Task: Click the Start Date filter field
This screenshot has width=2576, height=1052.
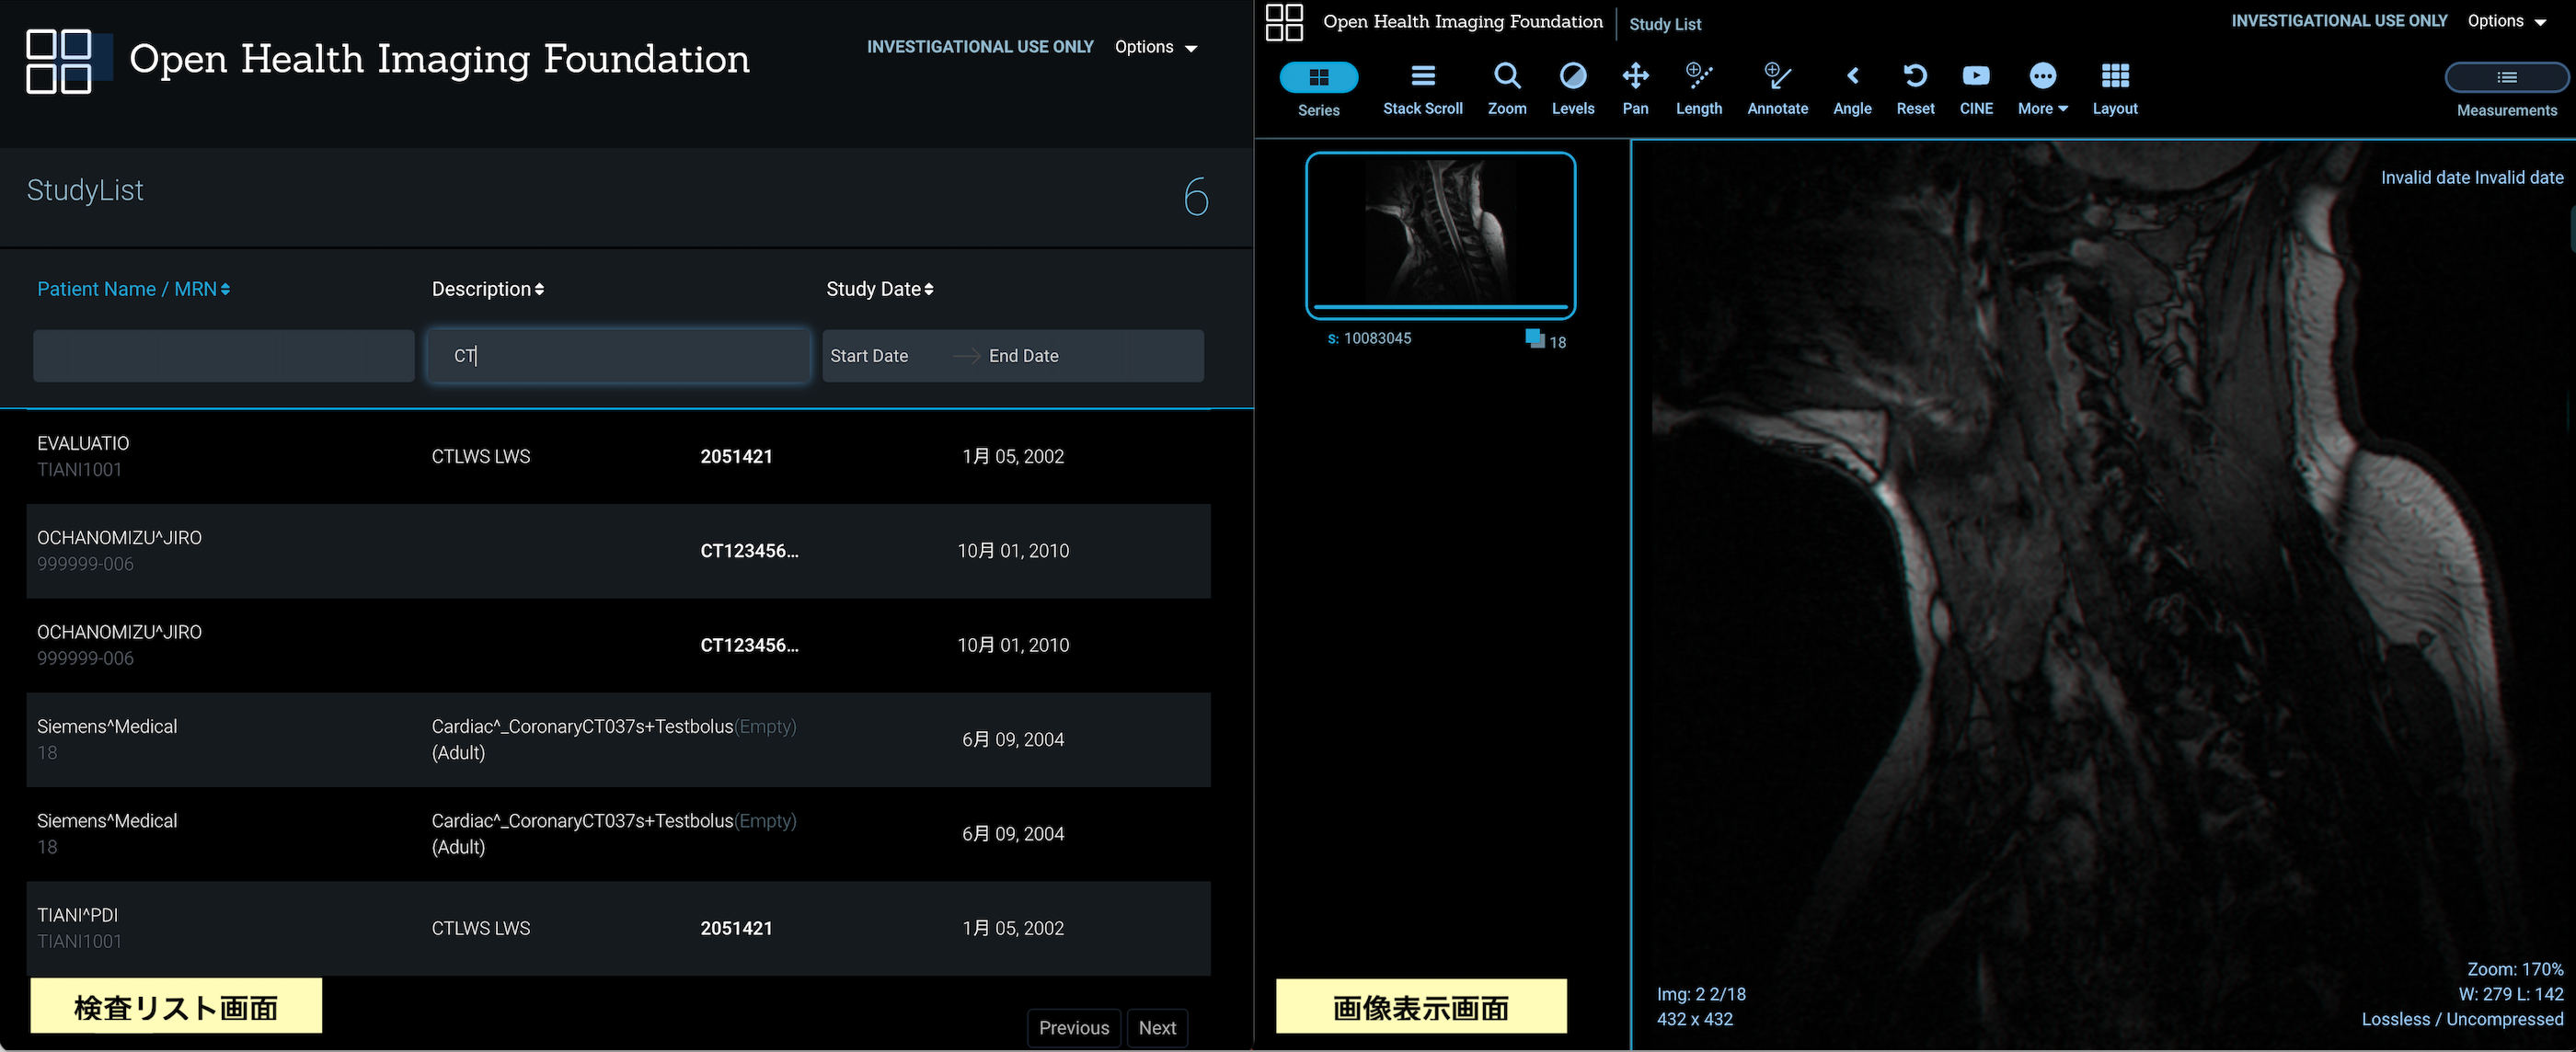Action: point(870,356)
